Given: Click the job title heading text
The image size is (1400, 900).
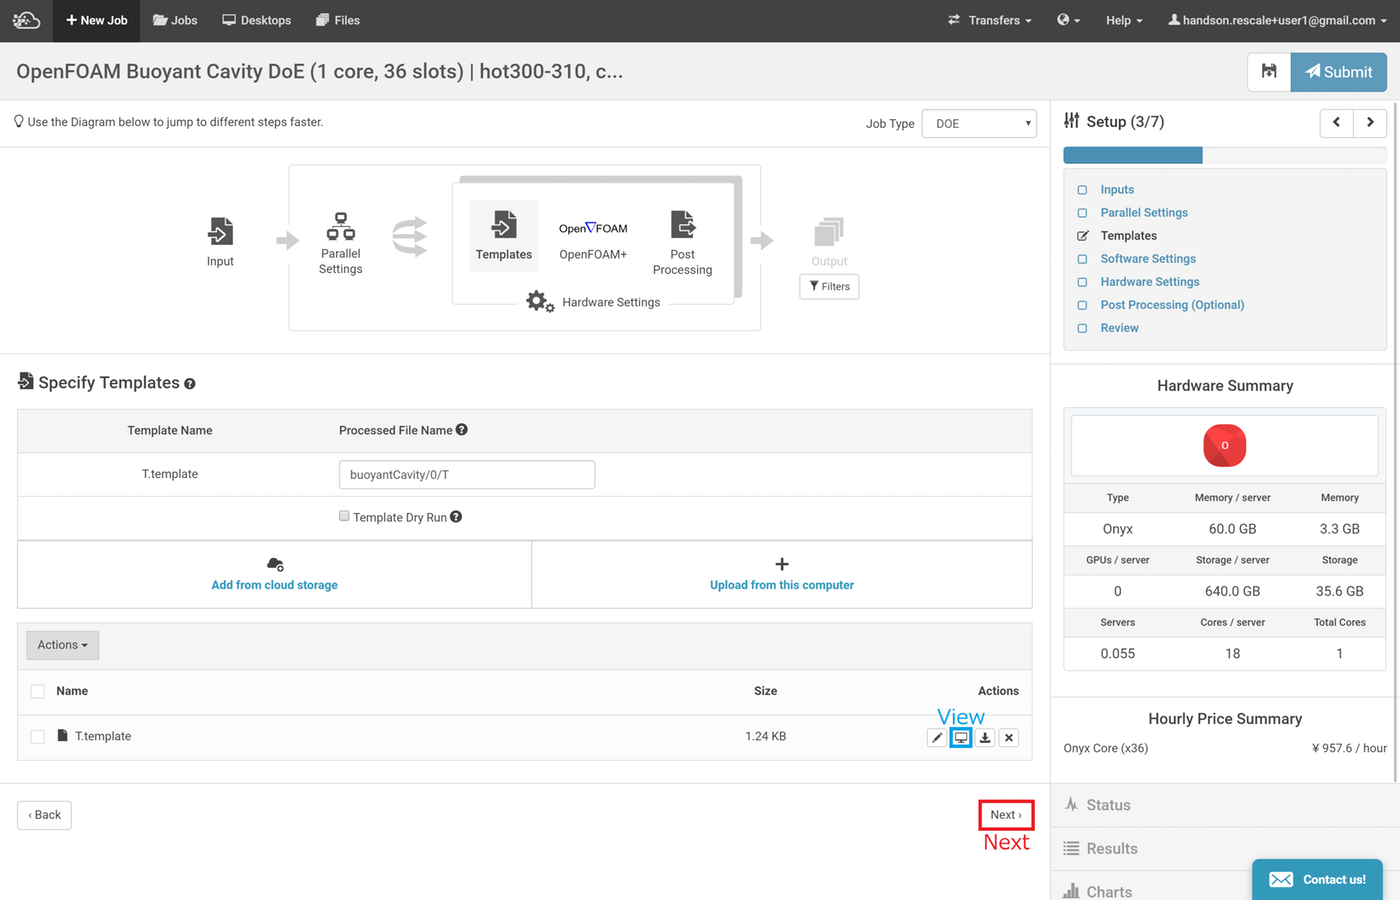Looking at the screenshot, I should 320,72.
